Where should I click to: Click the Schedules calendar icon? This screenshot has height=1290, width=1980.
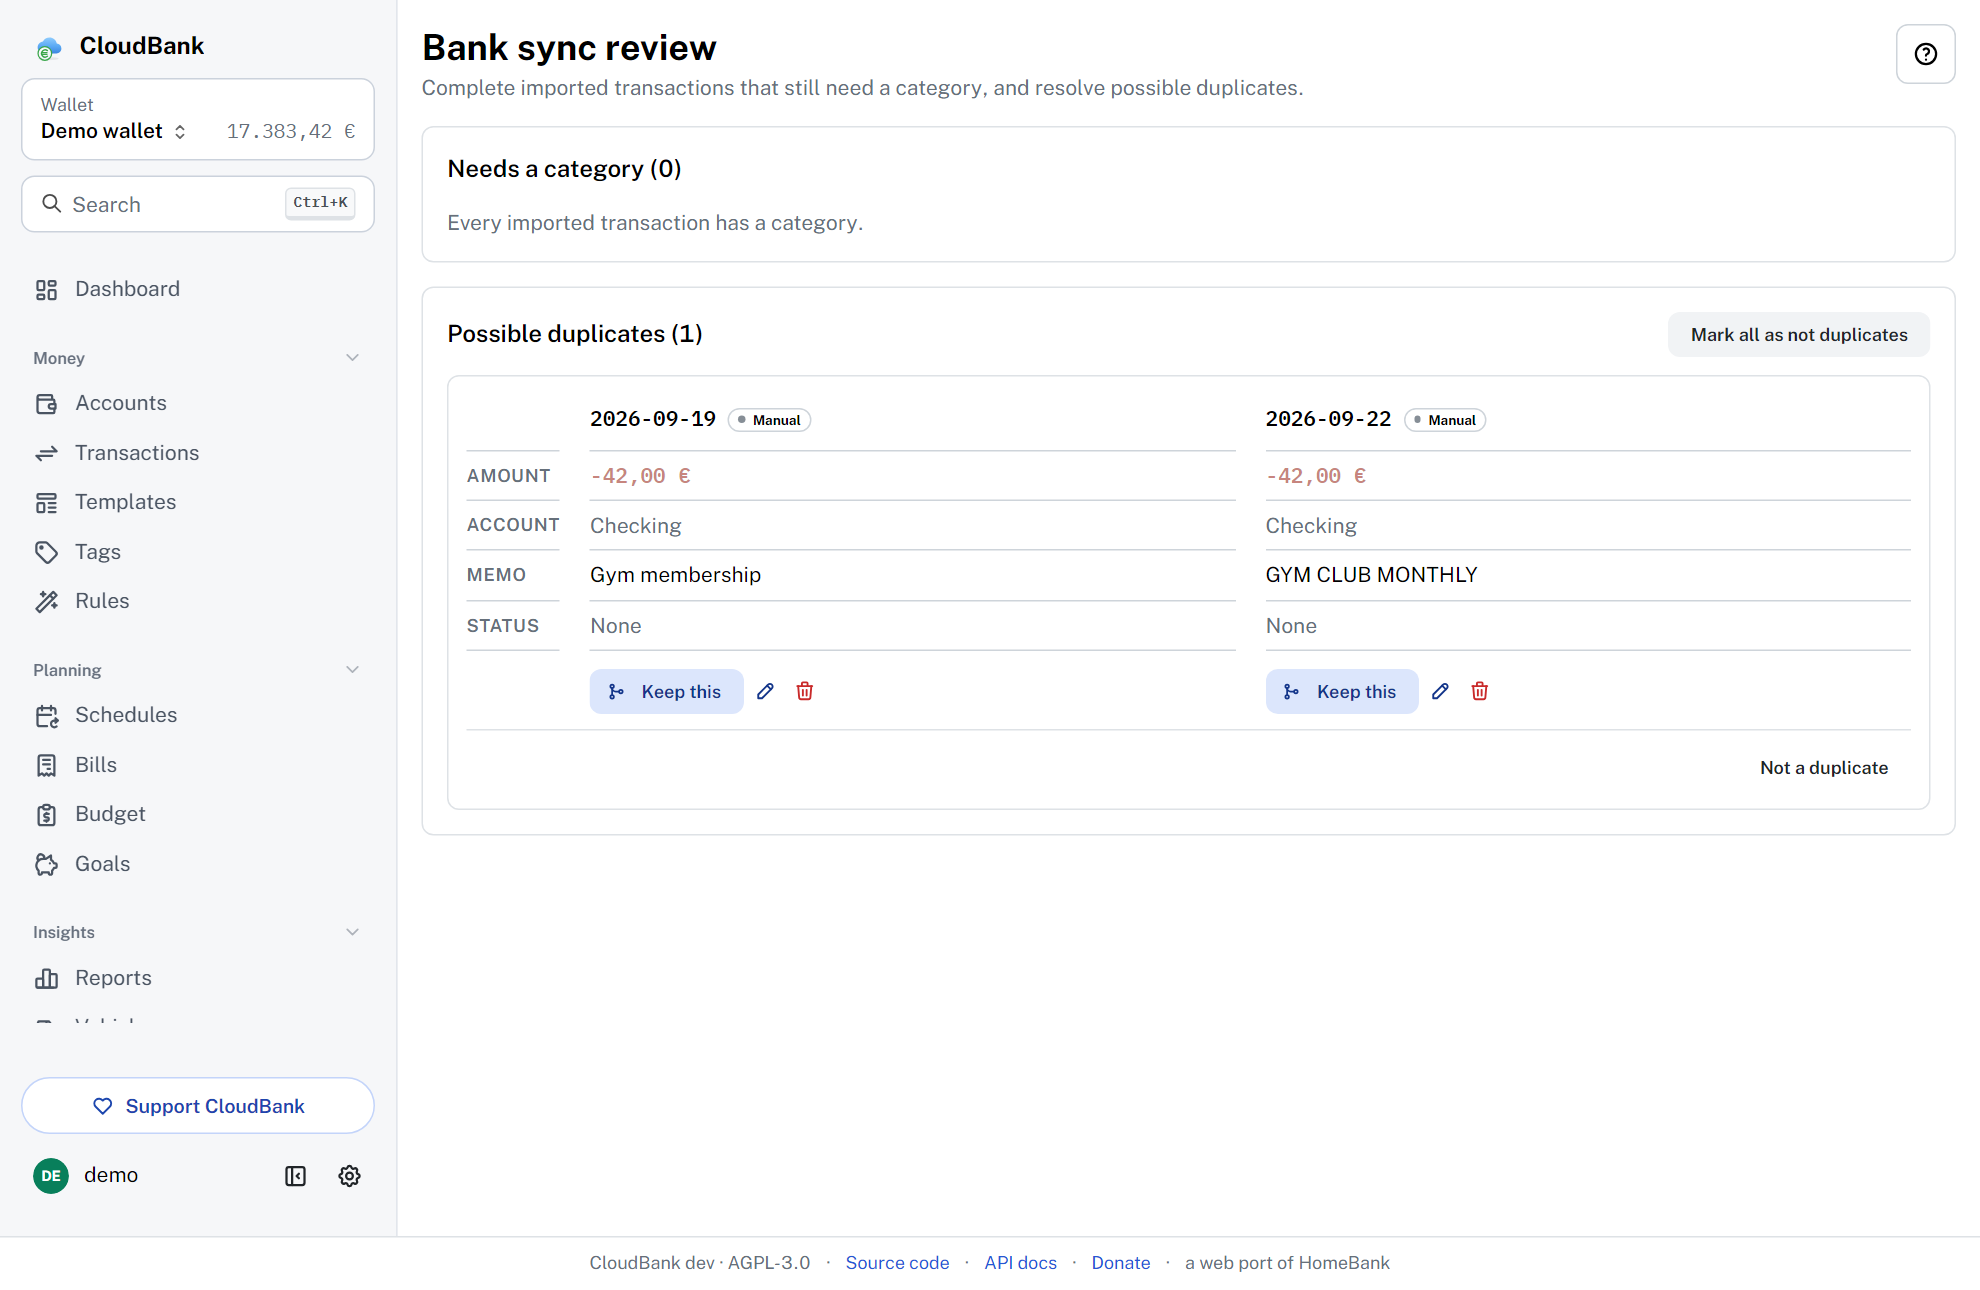coord(46,716)
